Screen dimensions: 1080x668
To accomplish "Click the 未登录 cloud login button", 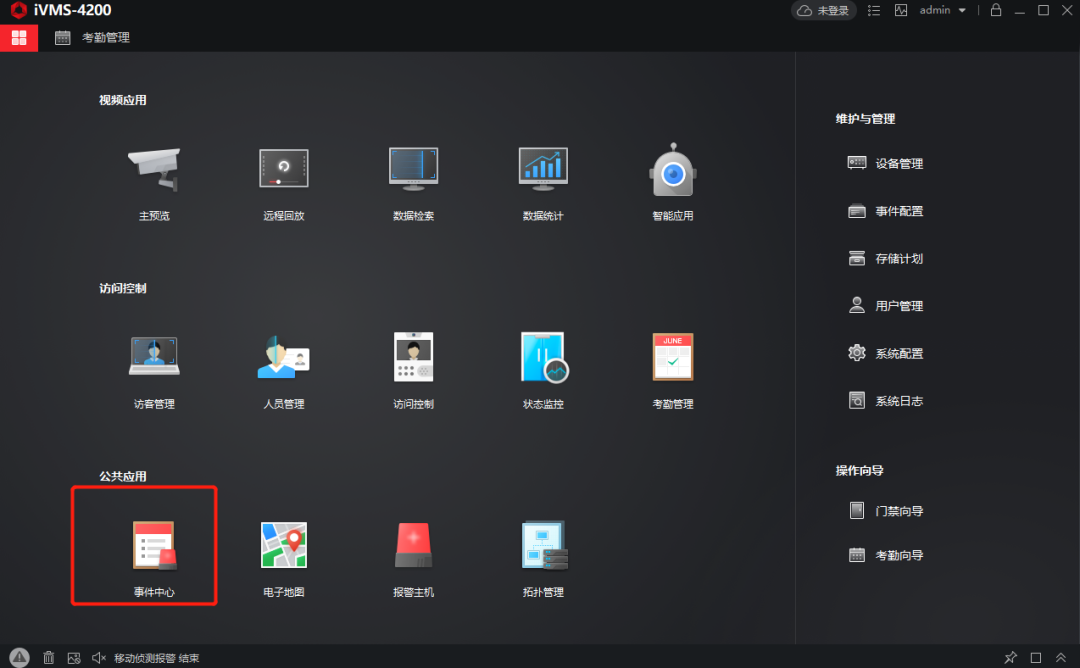I will tap(824, 10).
